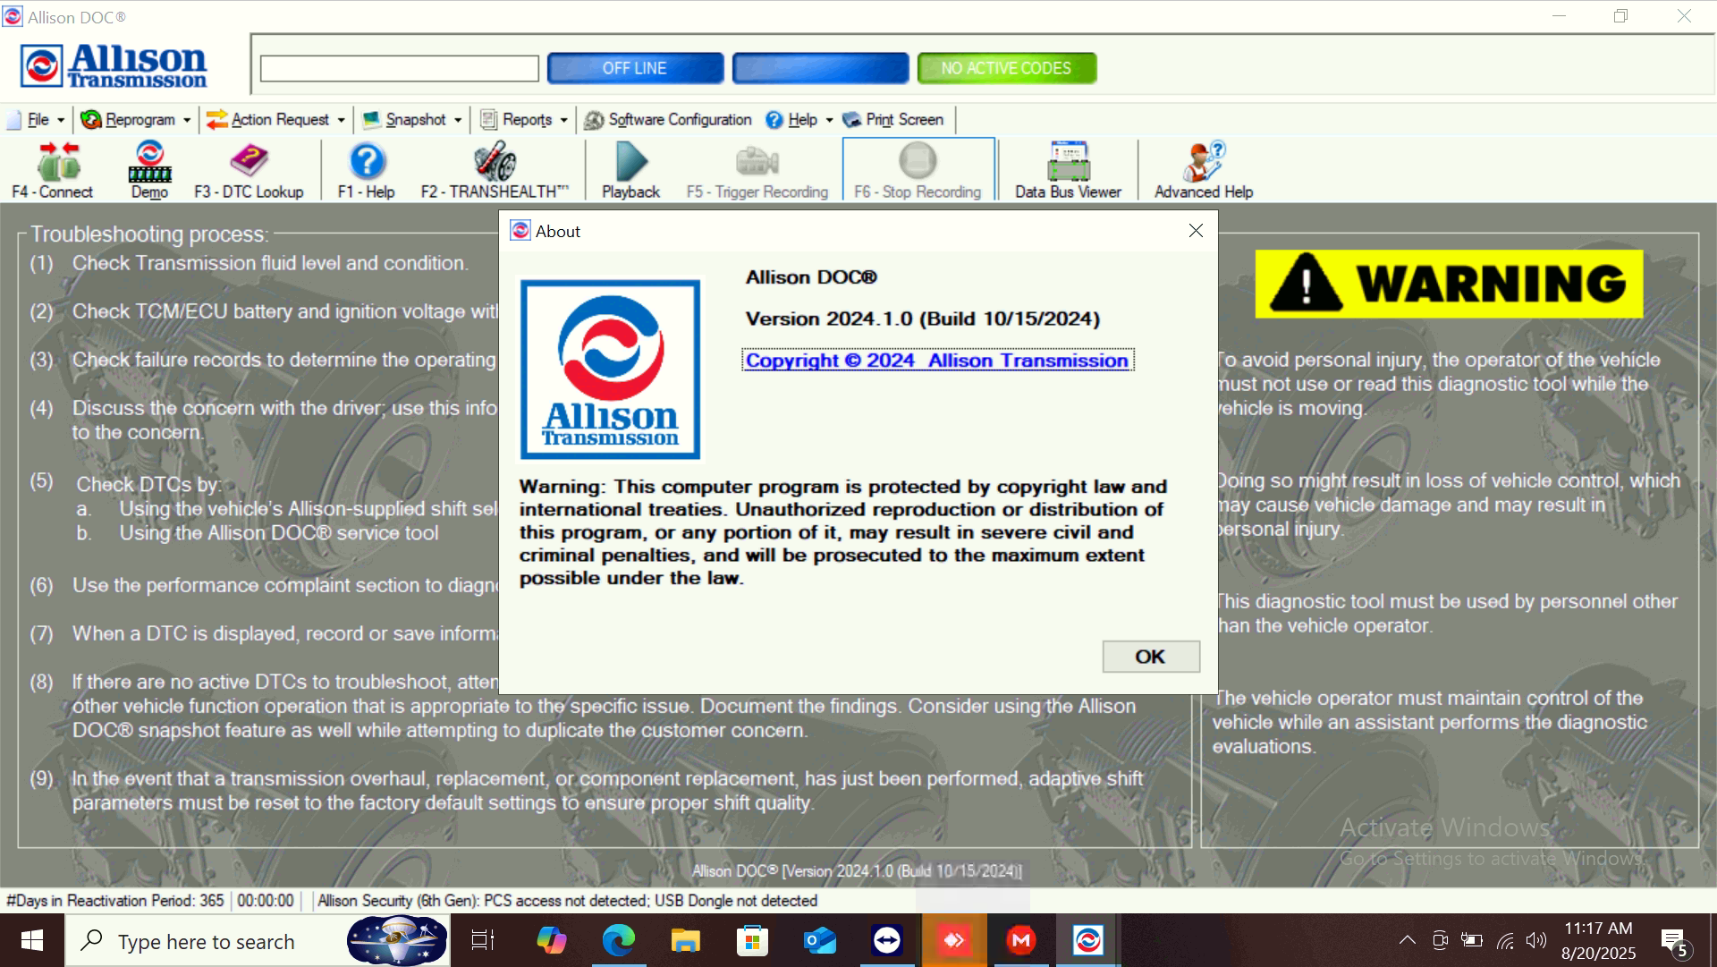Click the blank blue status button
Screen dimensions: 1717x967
click(821, 68)
